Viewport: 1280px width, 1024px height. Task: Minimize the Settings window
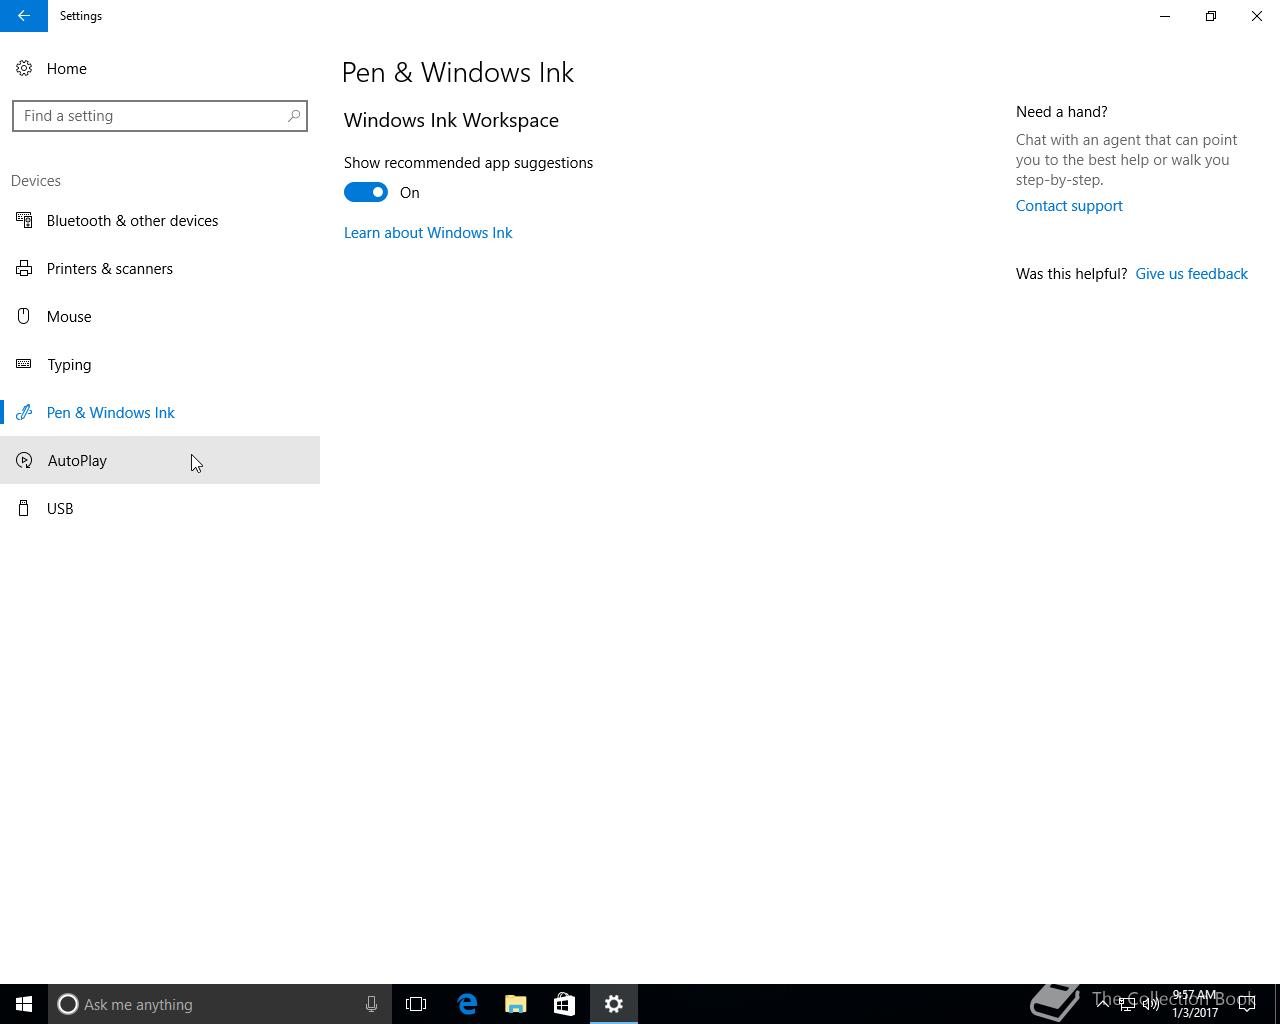1165,16
